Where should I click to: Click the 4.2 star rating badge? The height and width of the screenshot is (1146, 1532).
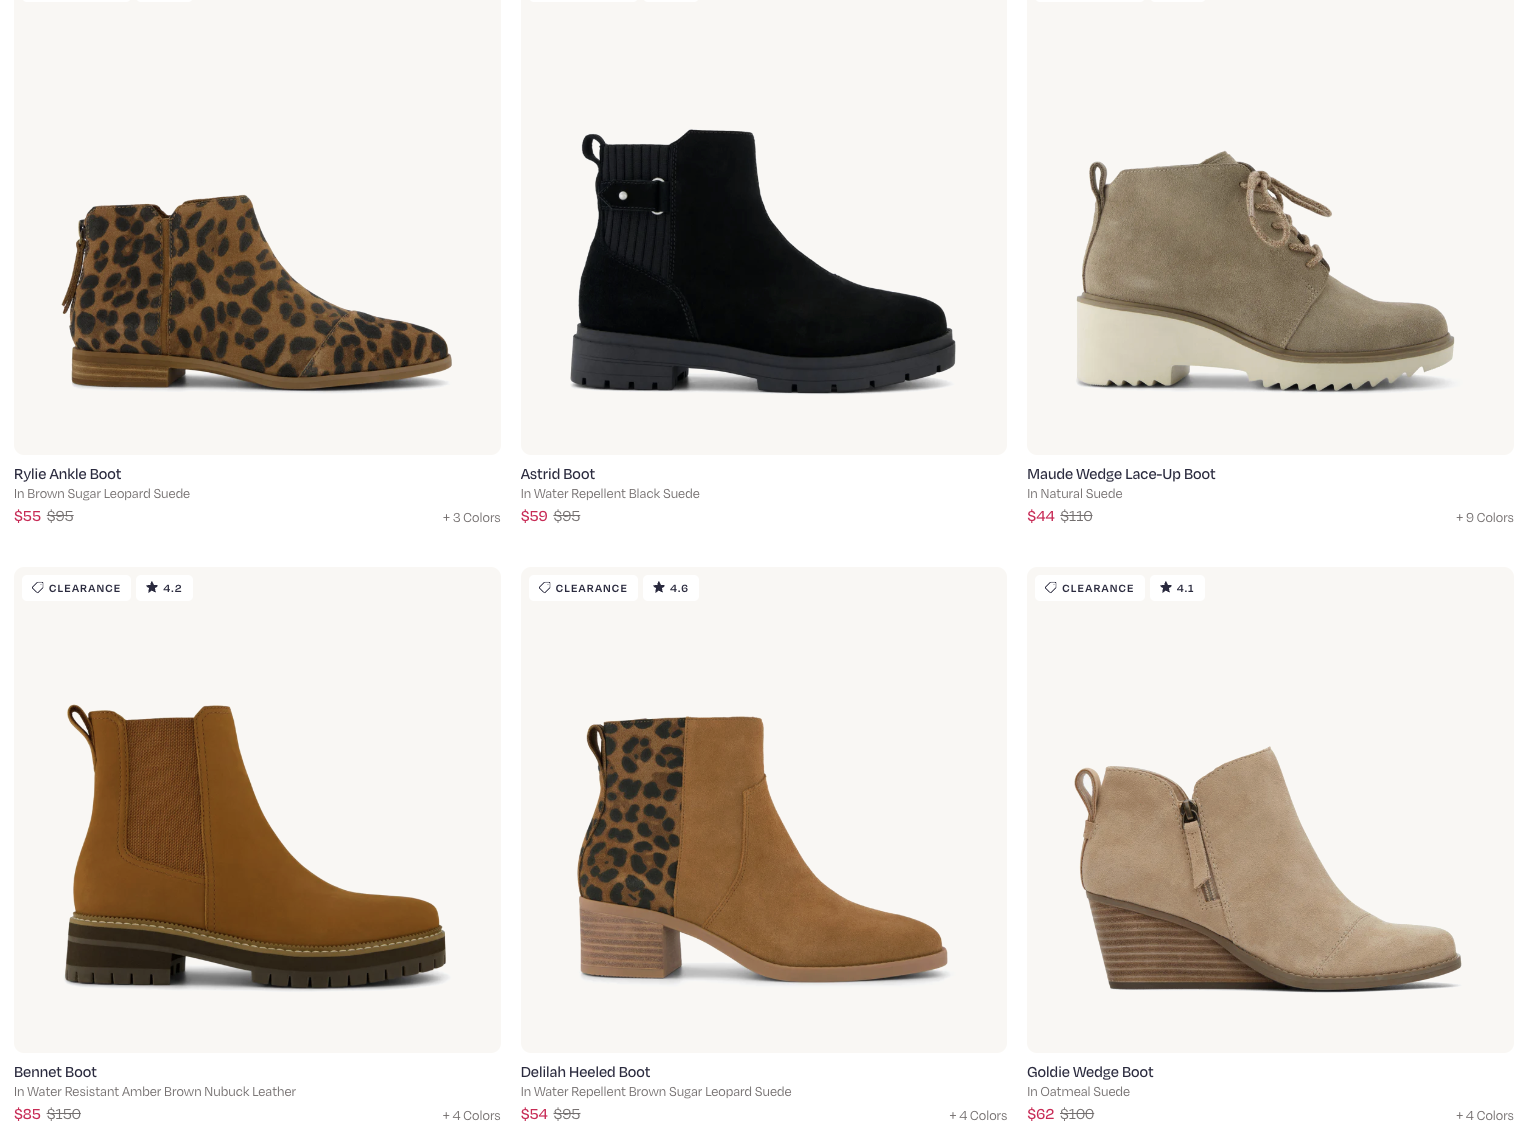coord(164,588)
